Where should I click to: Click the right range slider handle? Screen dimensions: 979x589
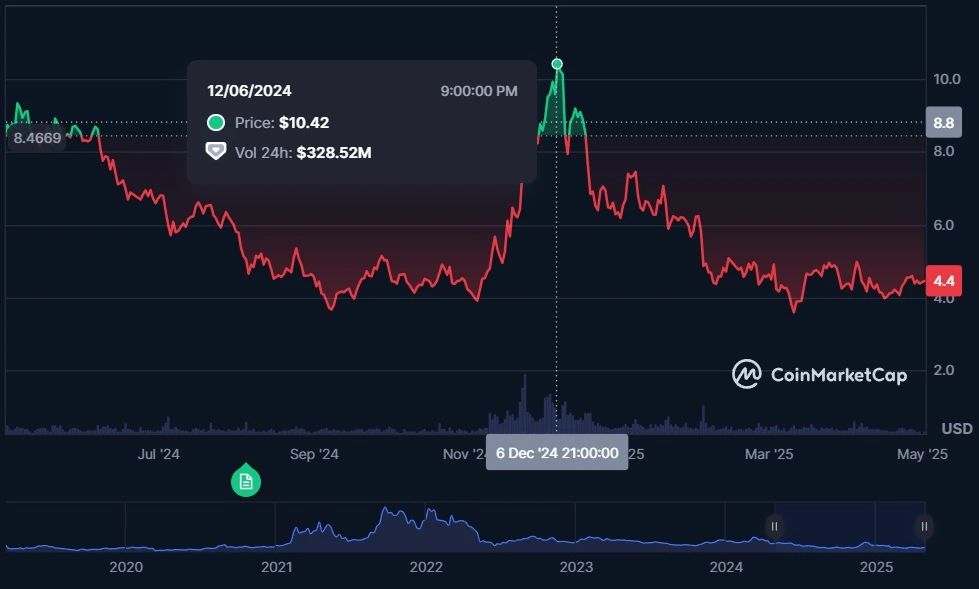pos(924,527)
